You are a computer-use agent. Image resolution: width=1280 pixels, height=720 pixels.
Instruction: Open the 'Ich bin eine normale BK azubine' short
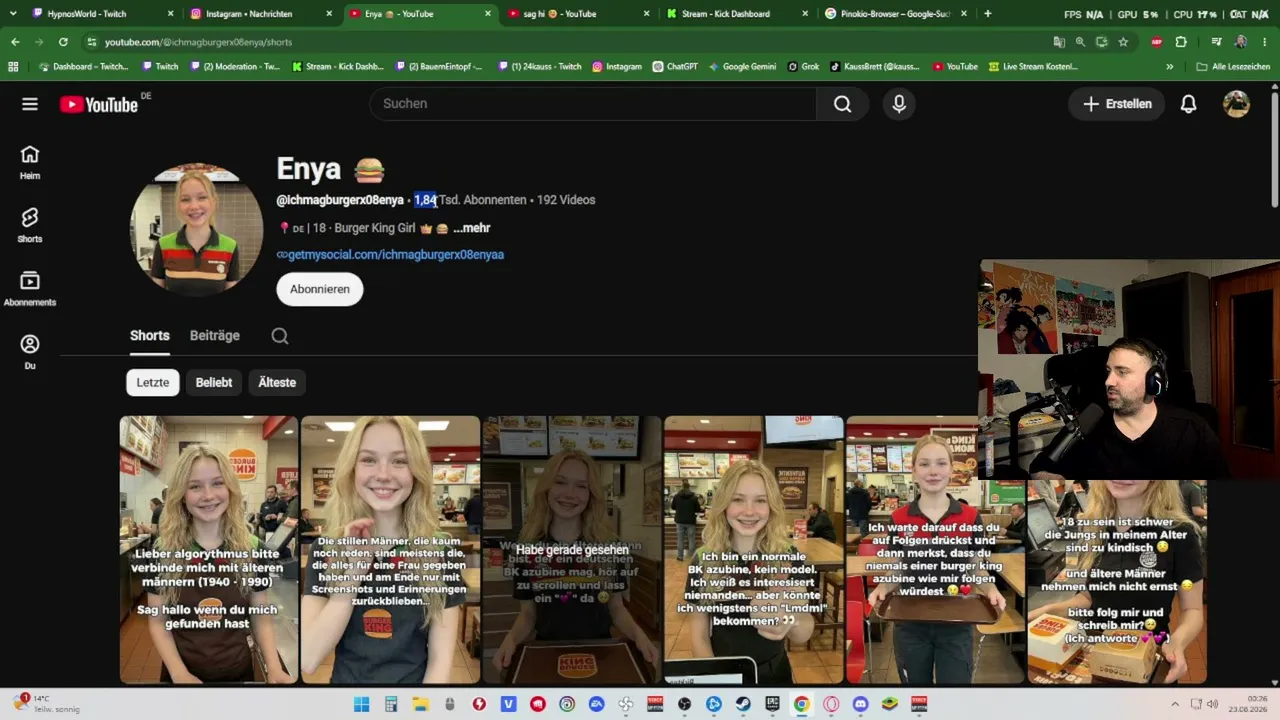tap(753, 550)
